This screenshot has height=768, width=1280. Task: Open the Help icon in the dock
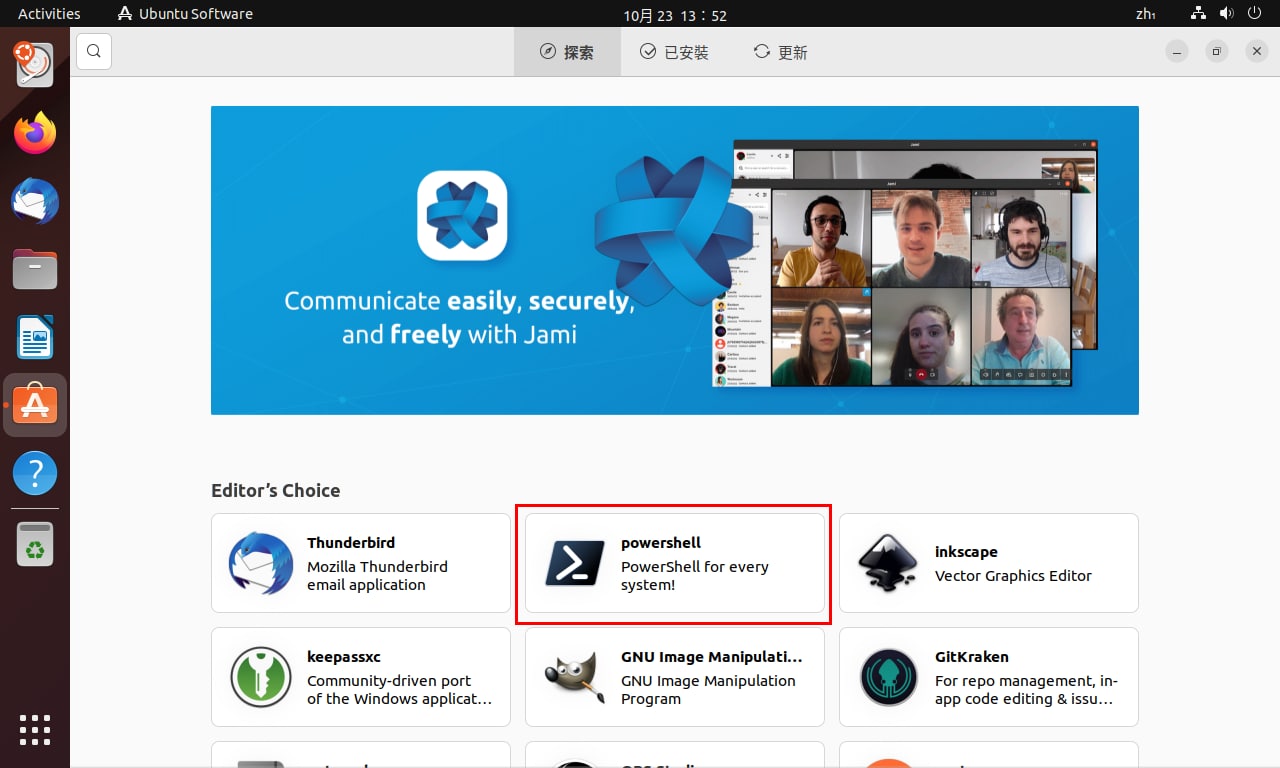35,473
